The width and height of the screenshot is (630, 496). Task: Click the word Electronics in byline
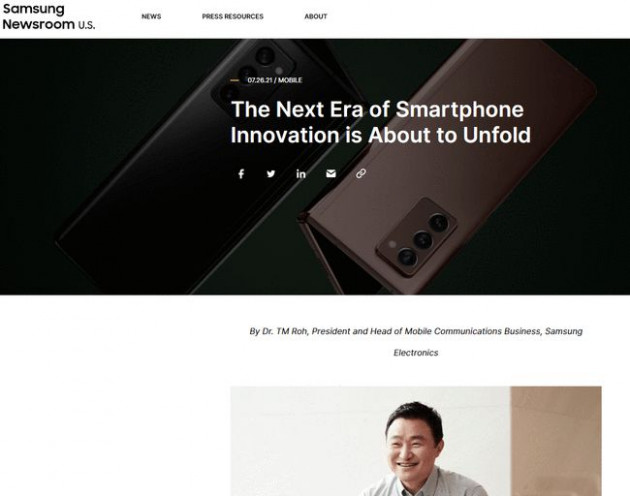pos(416,353)
